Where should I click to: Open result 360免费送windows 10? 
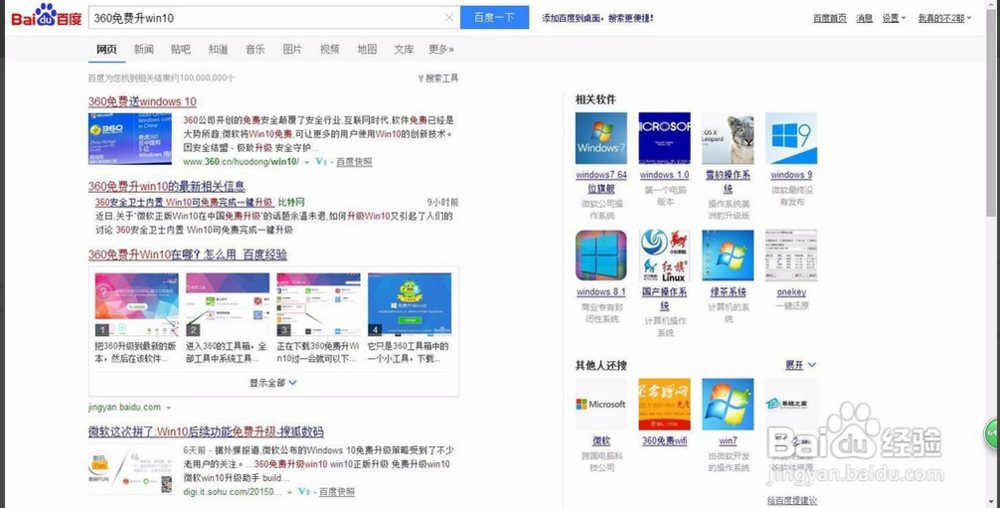point(142,101)
